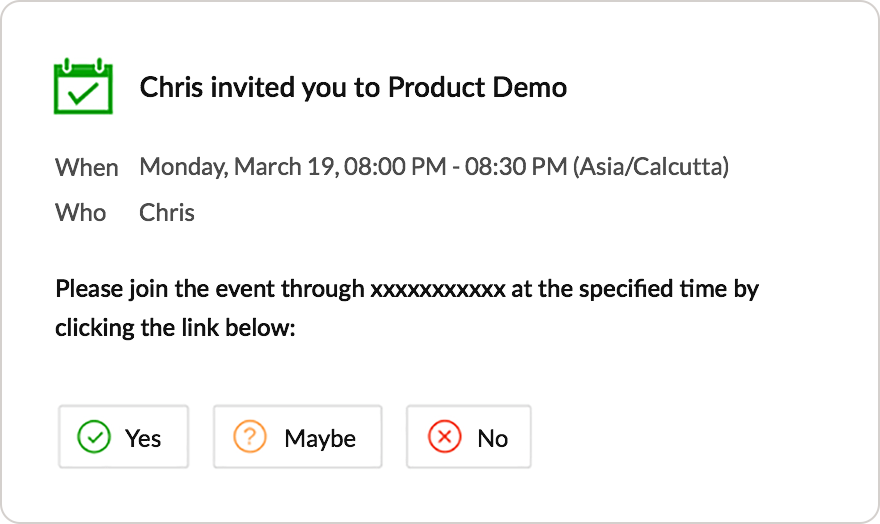Respond Maybe to the invitation
This screenshot has width=880, height=524.
[x=297, y=437]
